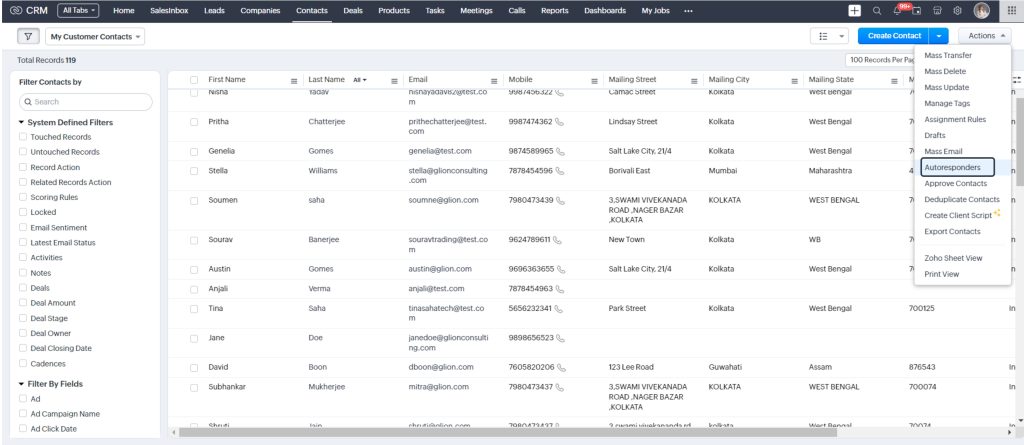The image size is (1024, 445).
Task: Toggle the filter funnel icon
Action: point(28,37)
